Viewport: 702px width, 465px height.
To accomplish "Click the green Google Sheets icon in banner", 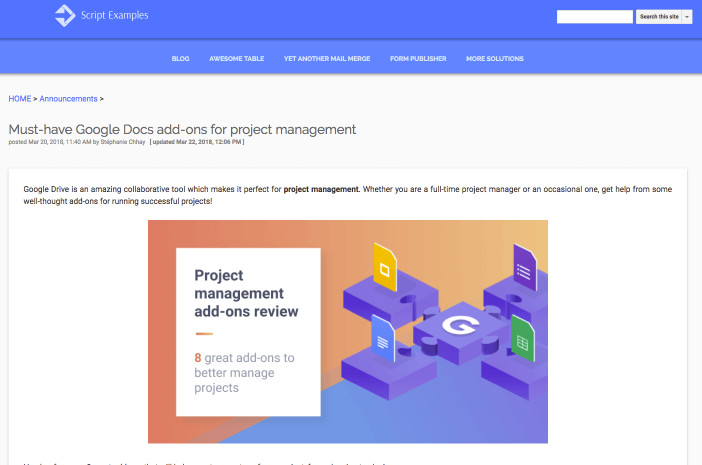I will (x=522, y=339).
